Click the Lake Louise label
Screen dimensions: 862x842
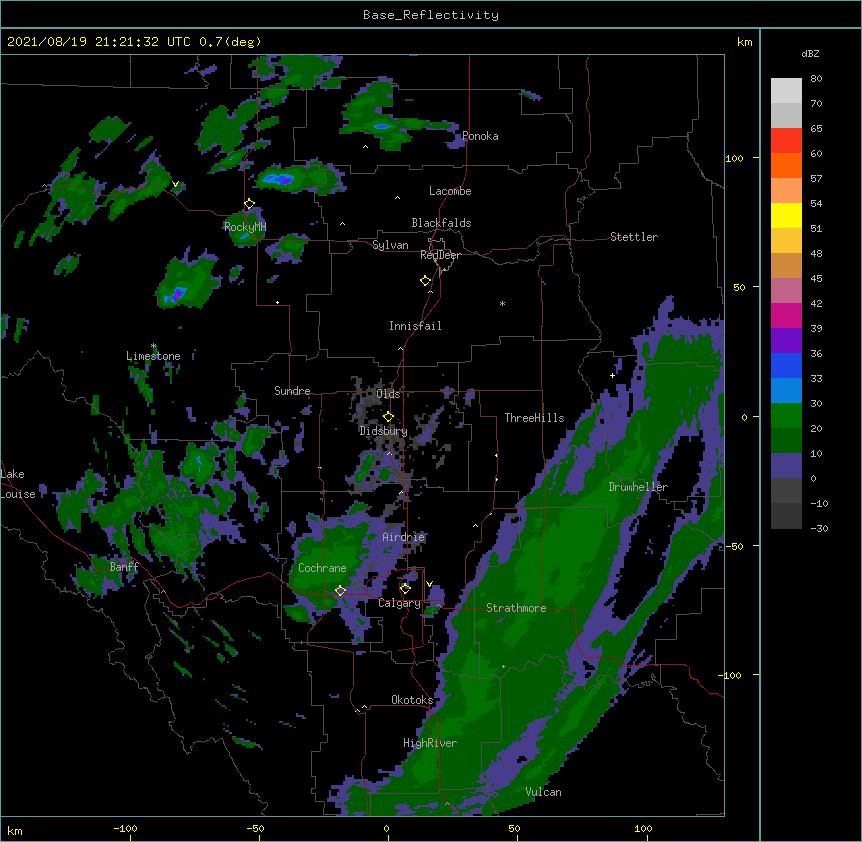coord(18,484)
